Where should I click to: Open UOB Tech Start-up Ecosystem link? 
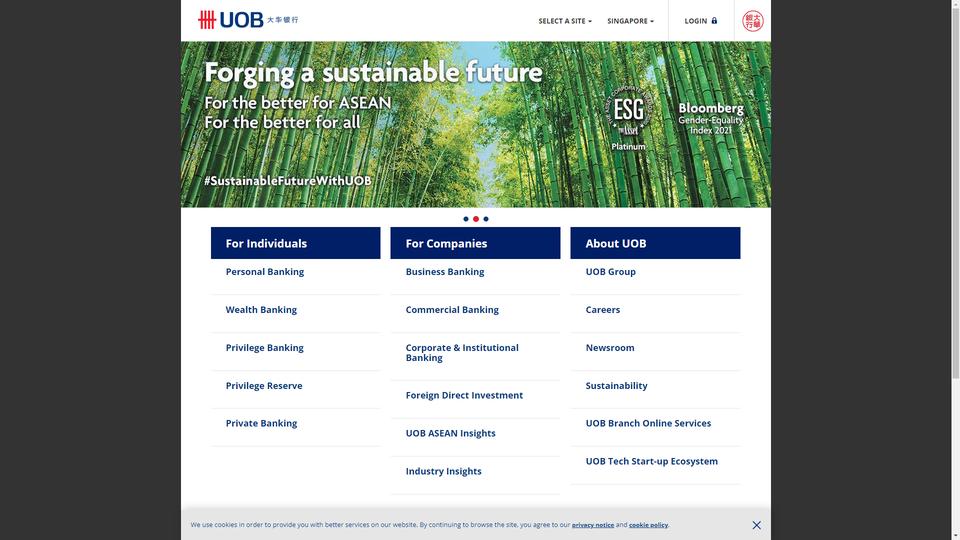[651, 461]
